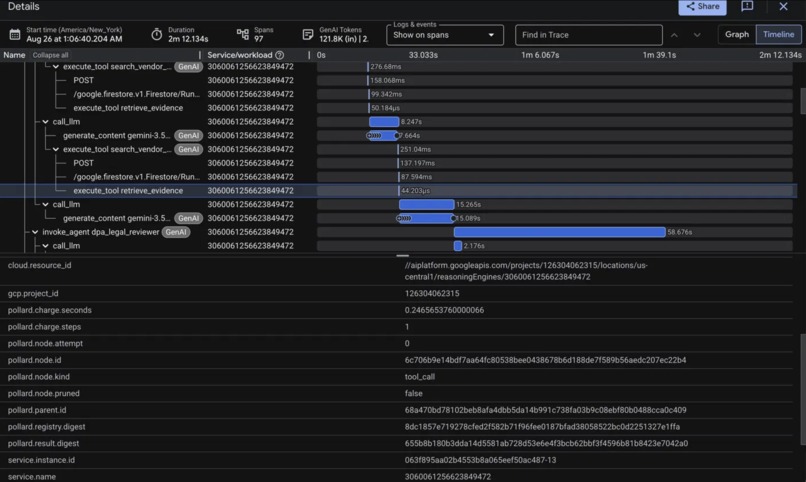Click event markers on the 7.664s bar
This screenshot has width=806, height=482.
click(x=374, y=136)
